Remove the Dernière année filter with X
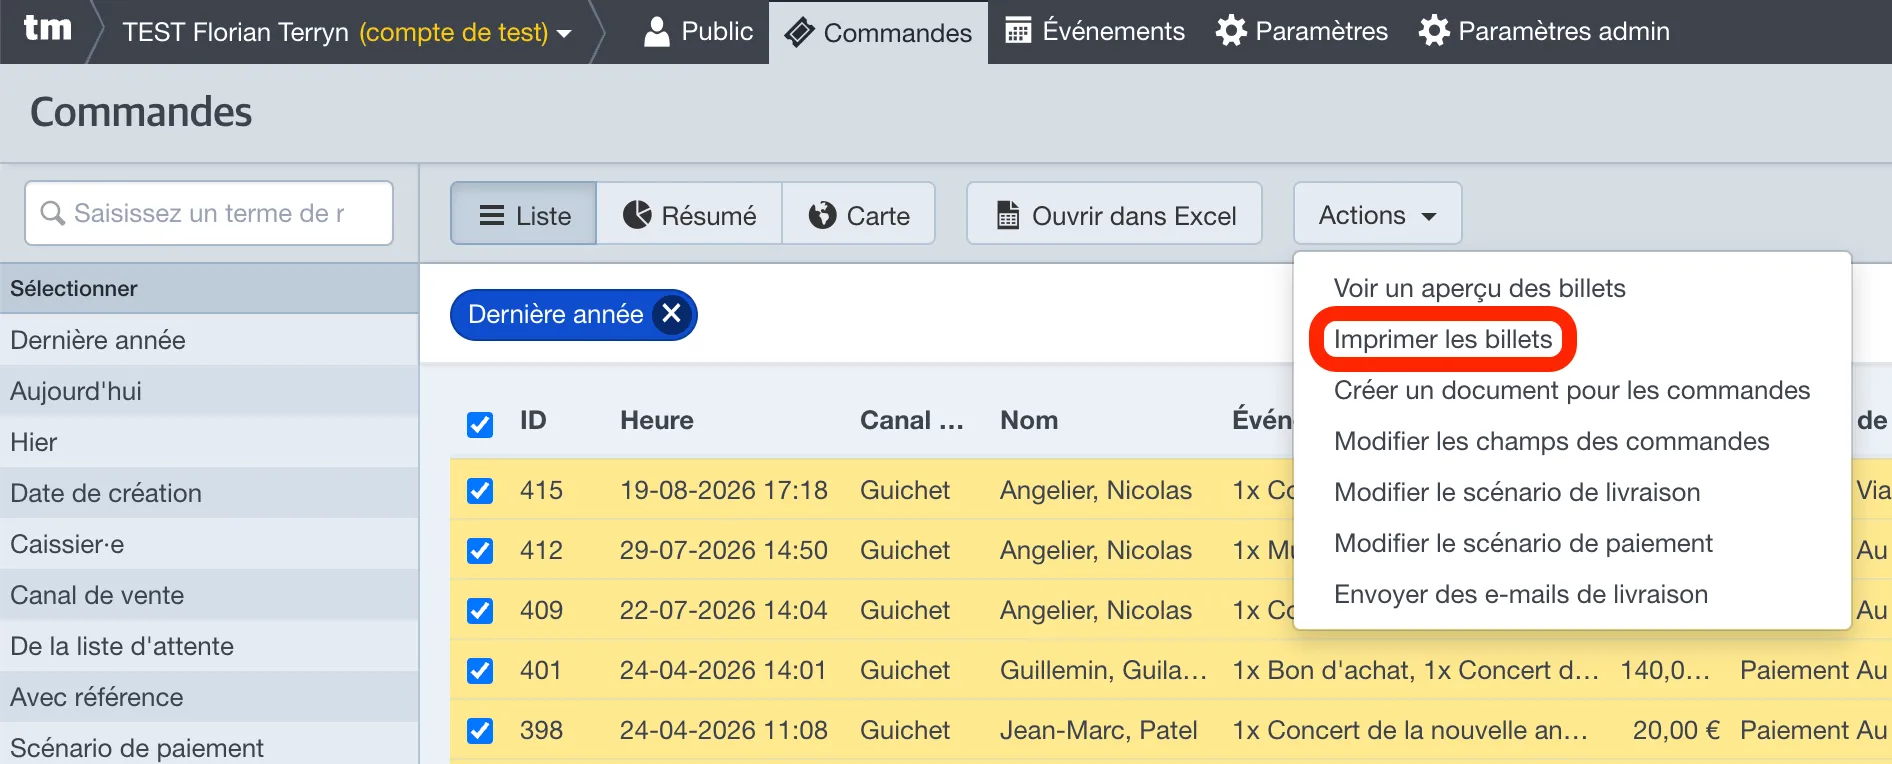This screenshot has width=1892, height=764. (x=672, y=314)
